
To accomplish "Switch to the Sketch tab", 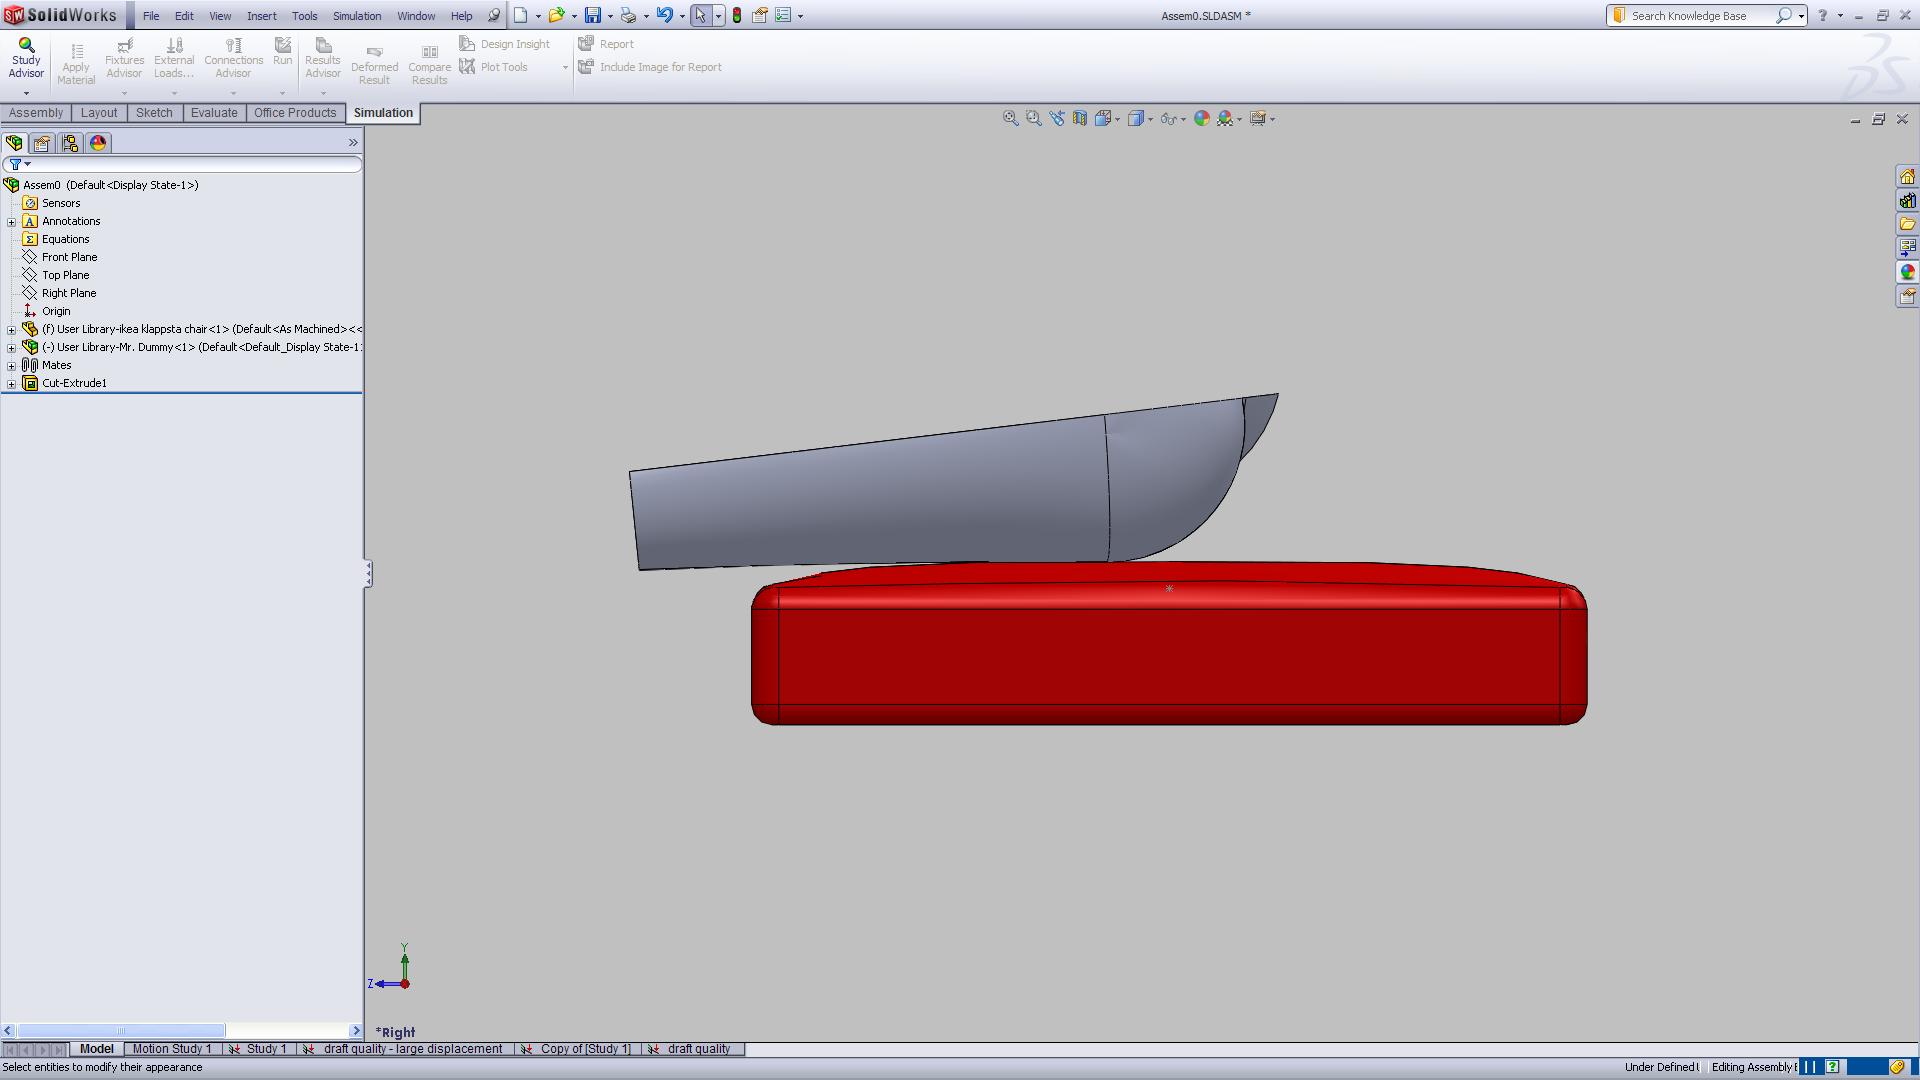I will pos(154,113).
